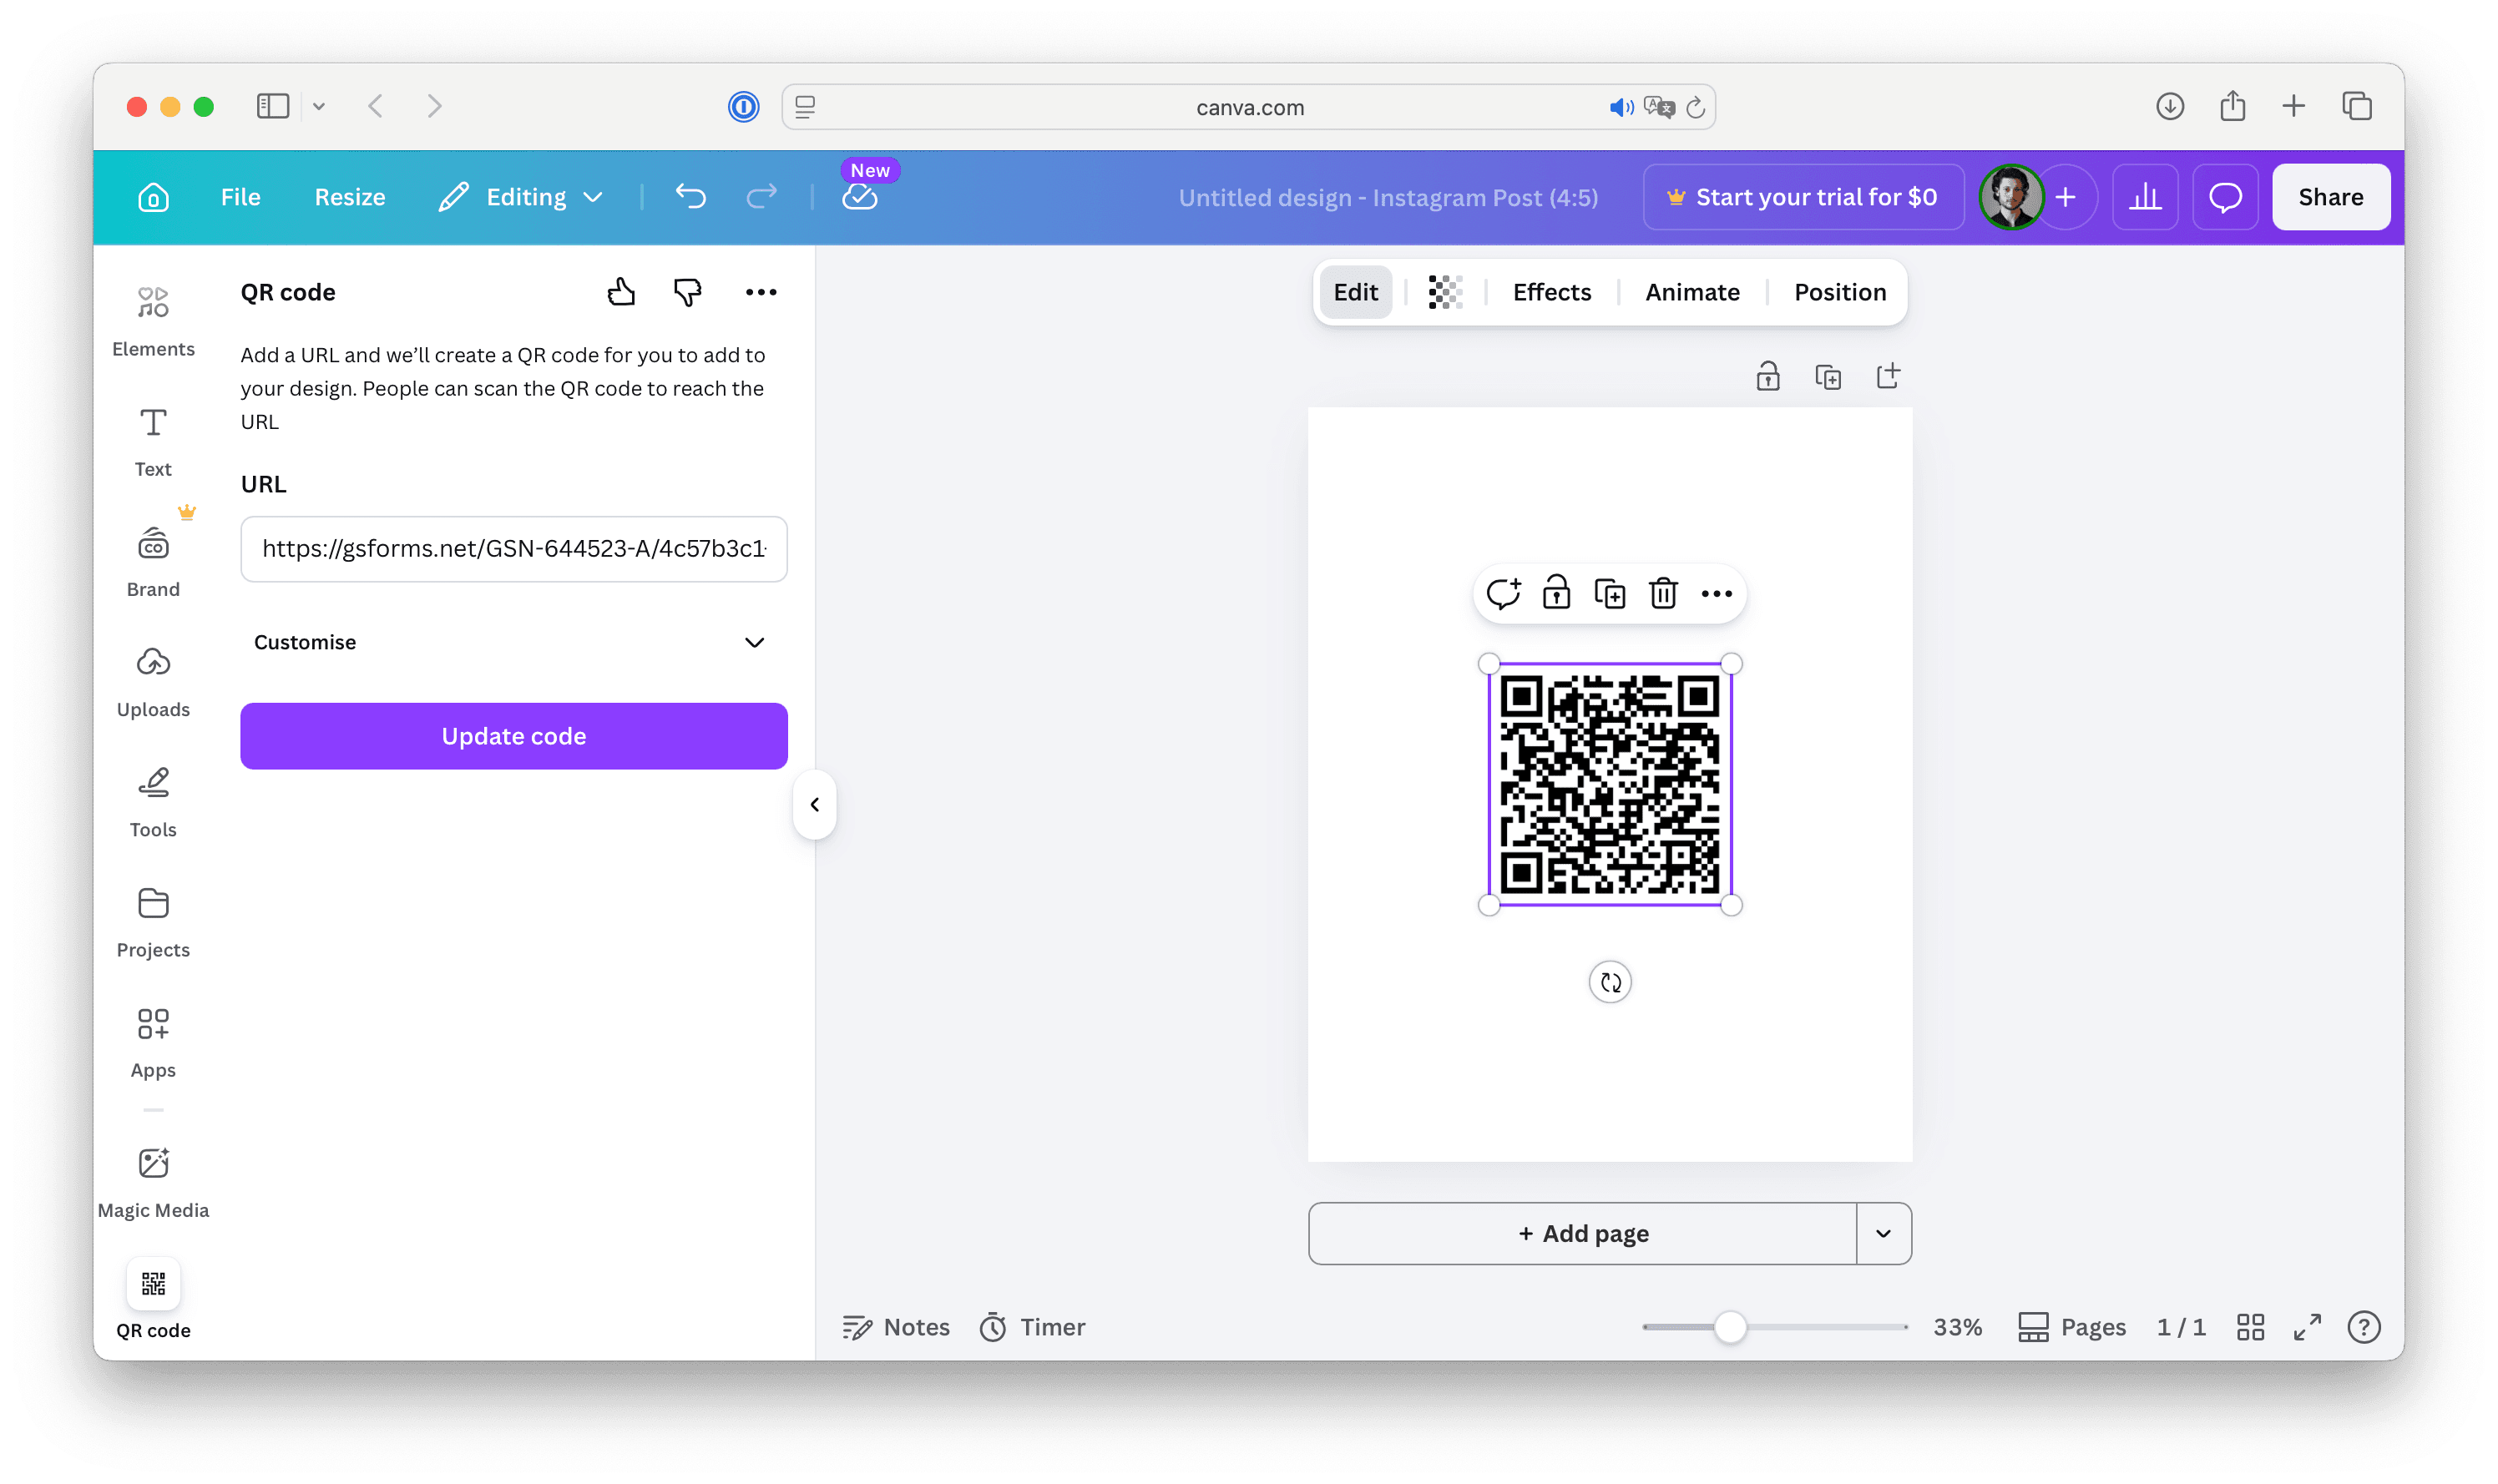Duplicate the selected QR code
2498x1484 pixels.
tap(1609, 594)
